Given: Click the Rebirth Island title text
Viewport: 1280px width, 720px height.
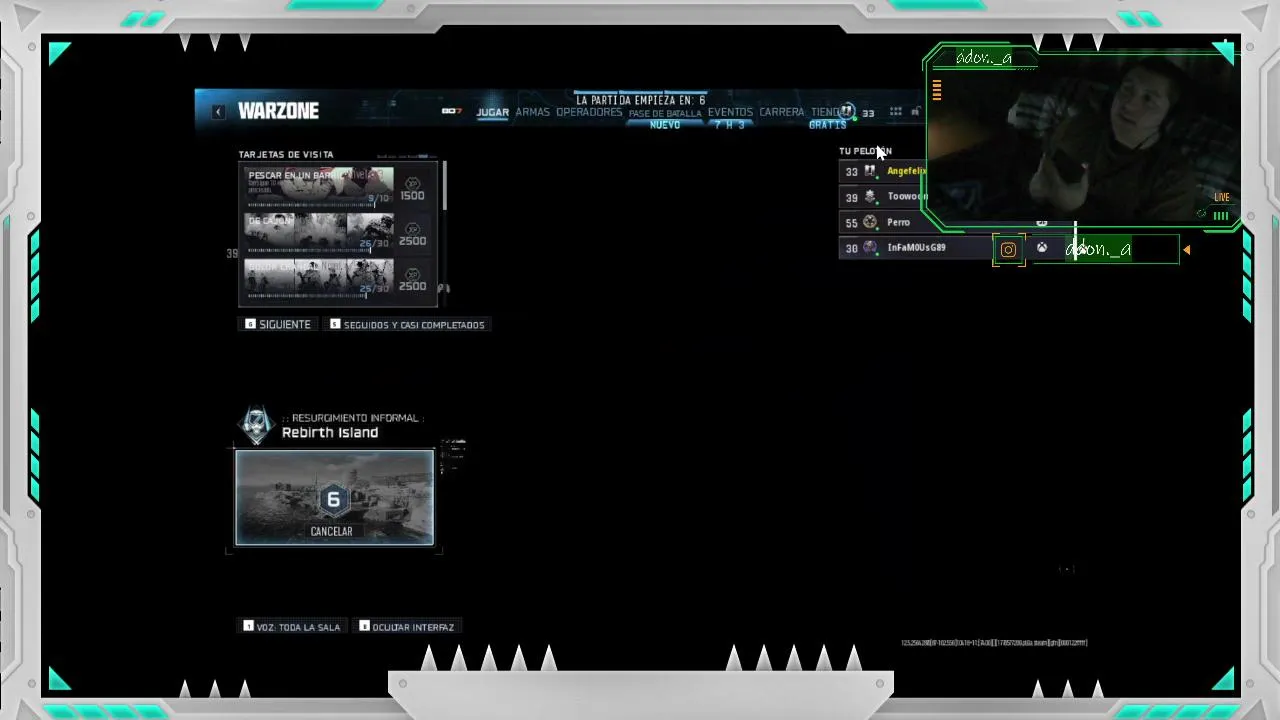Looking at the screenshot, I should coord(330,433).
